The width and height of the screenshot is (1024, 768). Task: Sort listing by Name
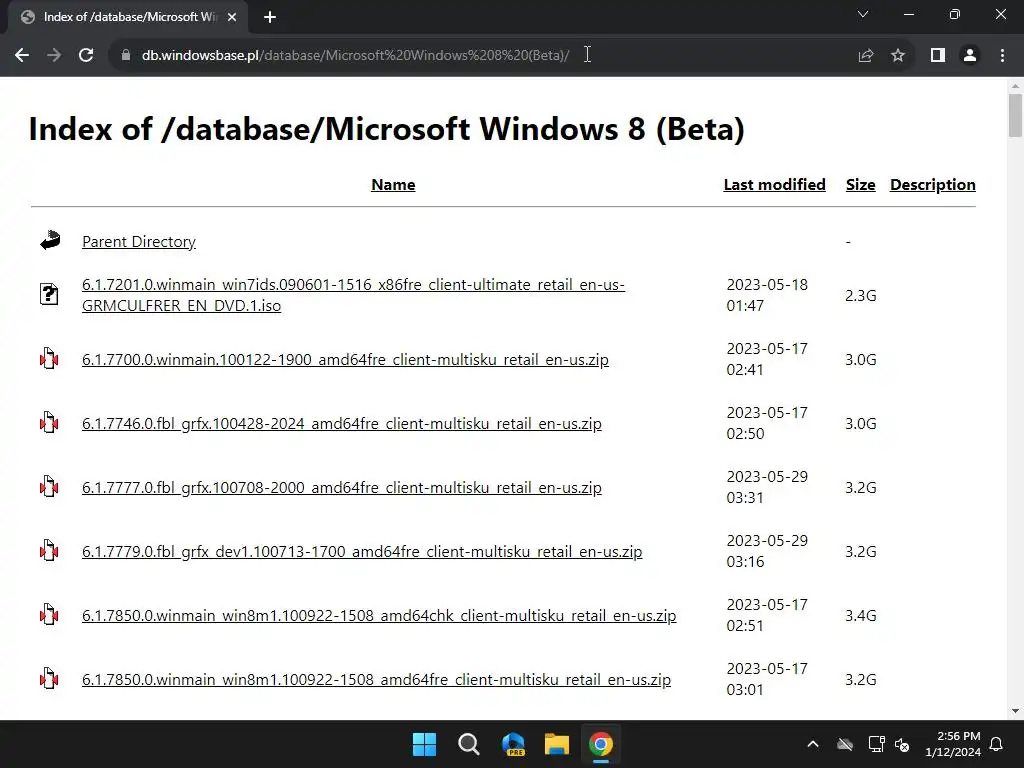(x=393, y=185)
